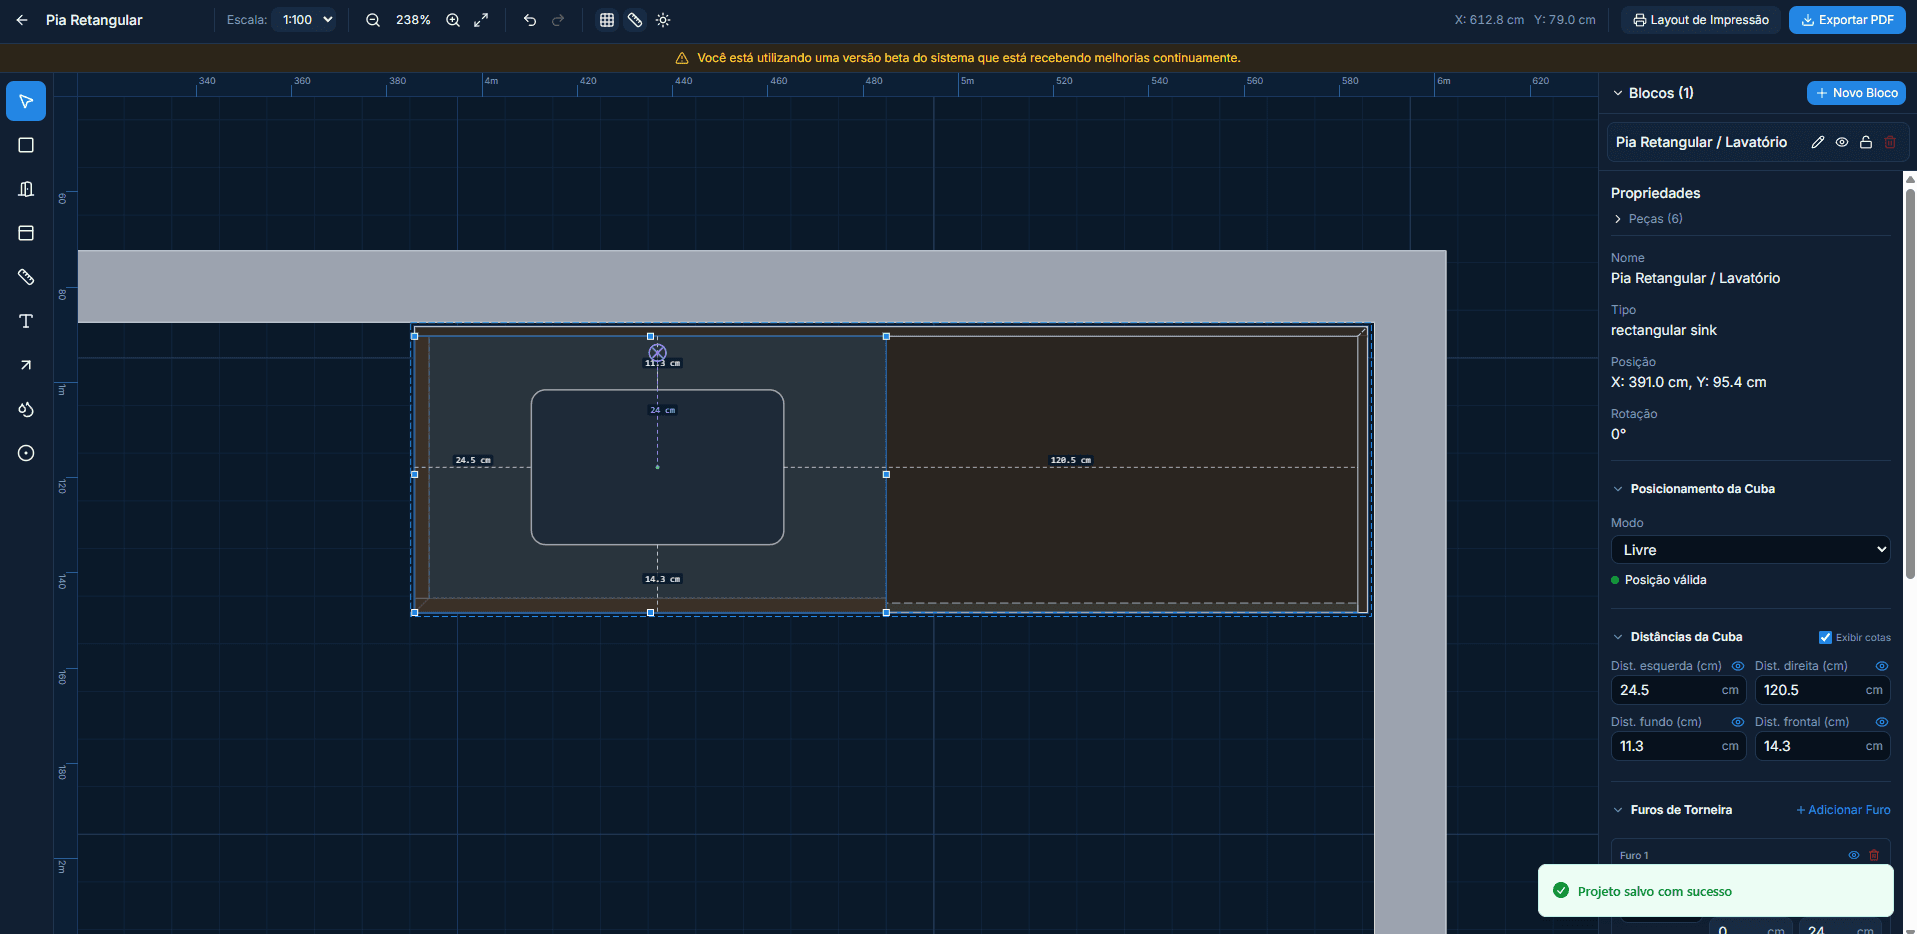Choose the arrow annotation tool

(26, 365)
